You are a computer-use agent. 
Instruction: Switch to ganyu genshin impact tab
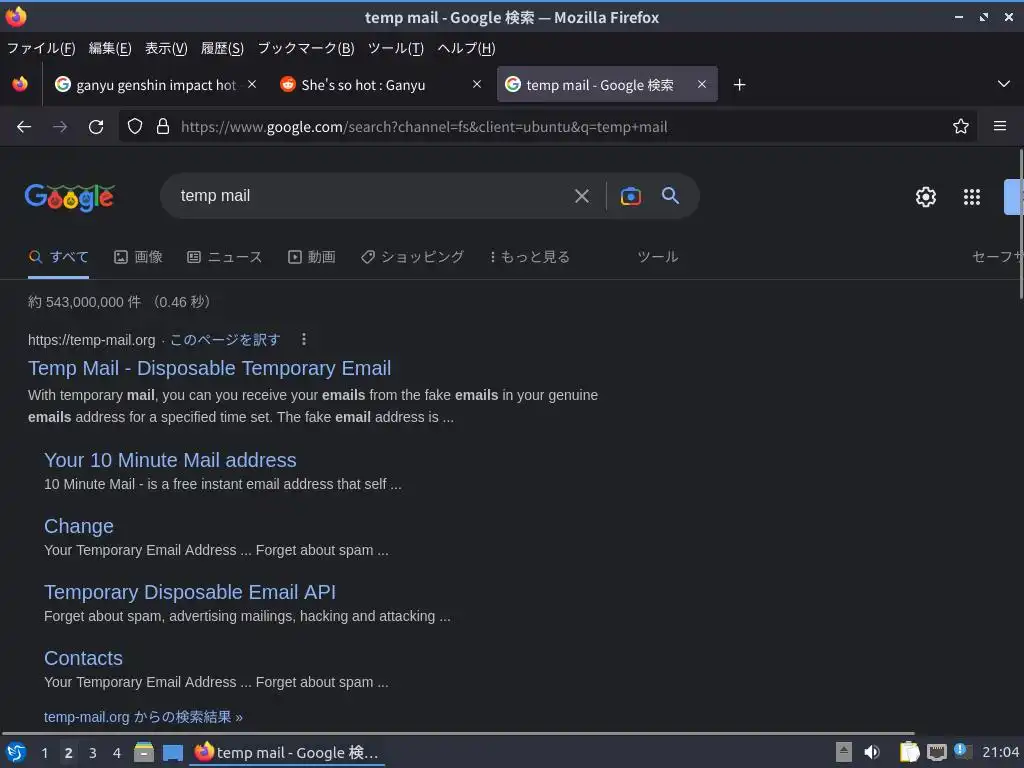tap(155, 85)
